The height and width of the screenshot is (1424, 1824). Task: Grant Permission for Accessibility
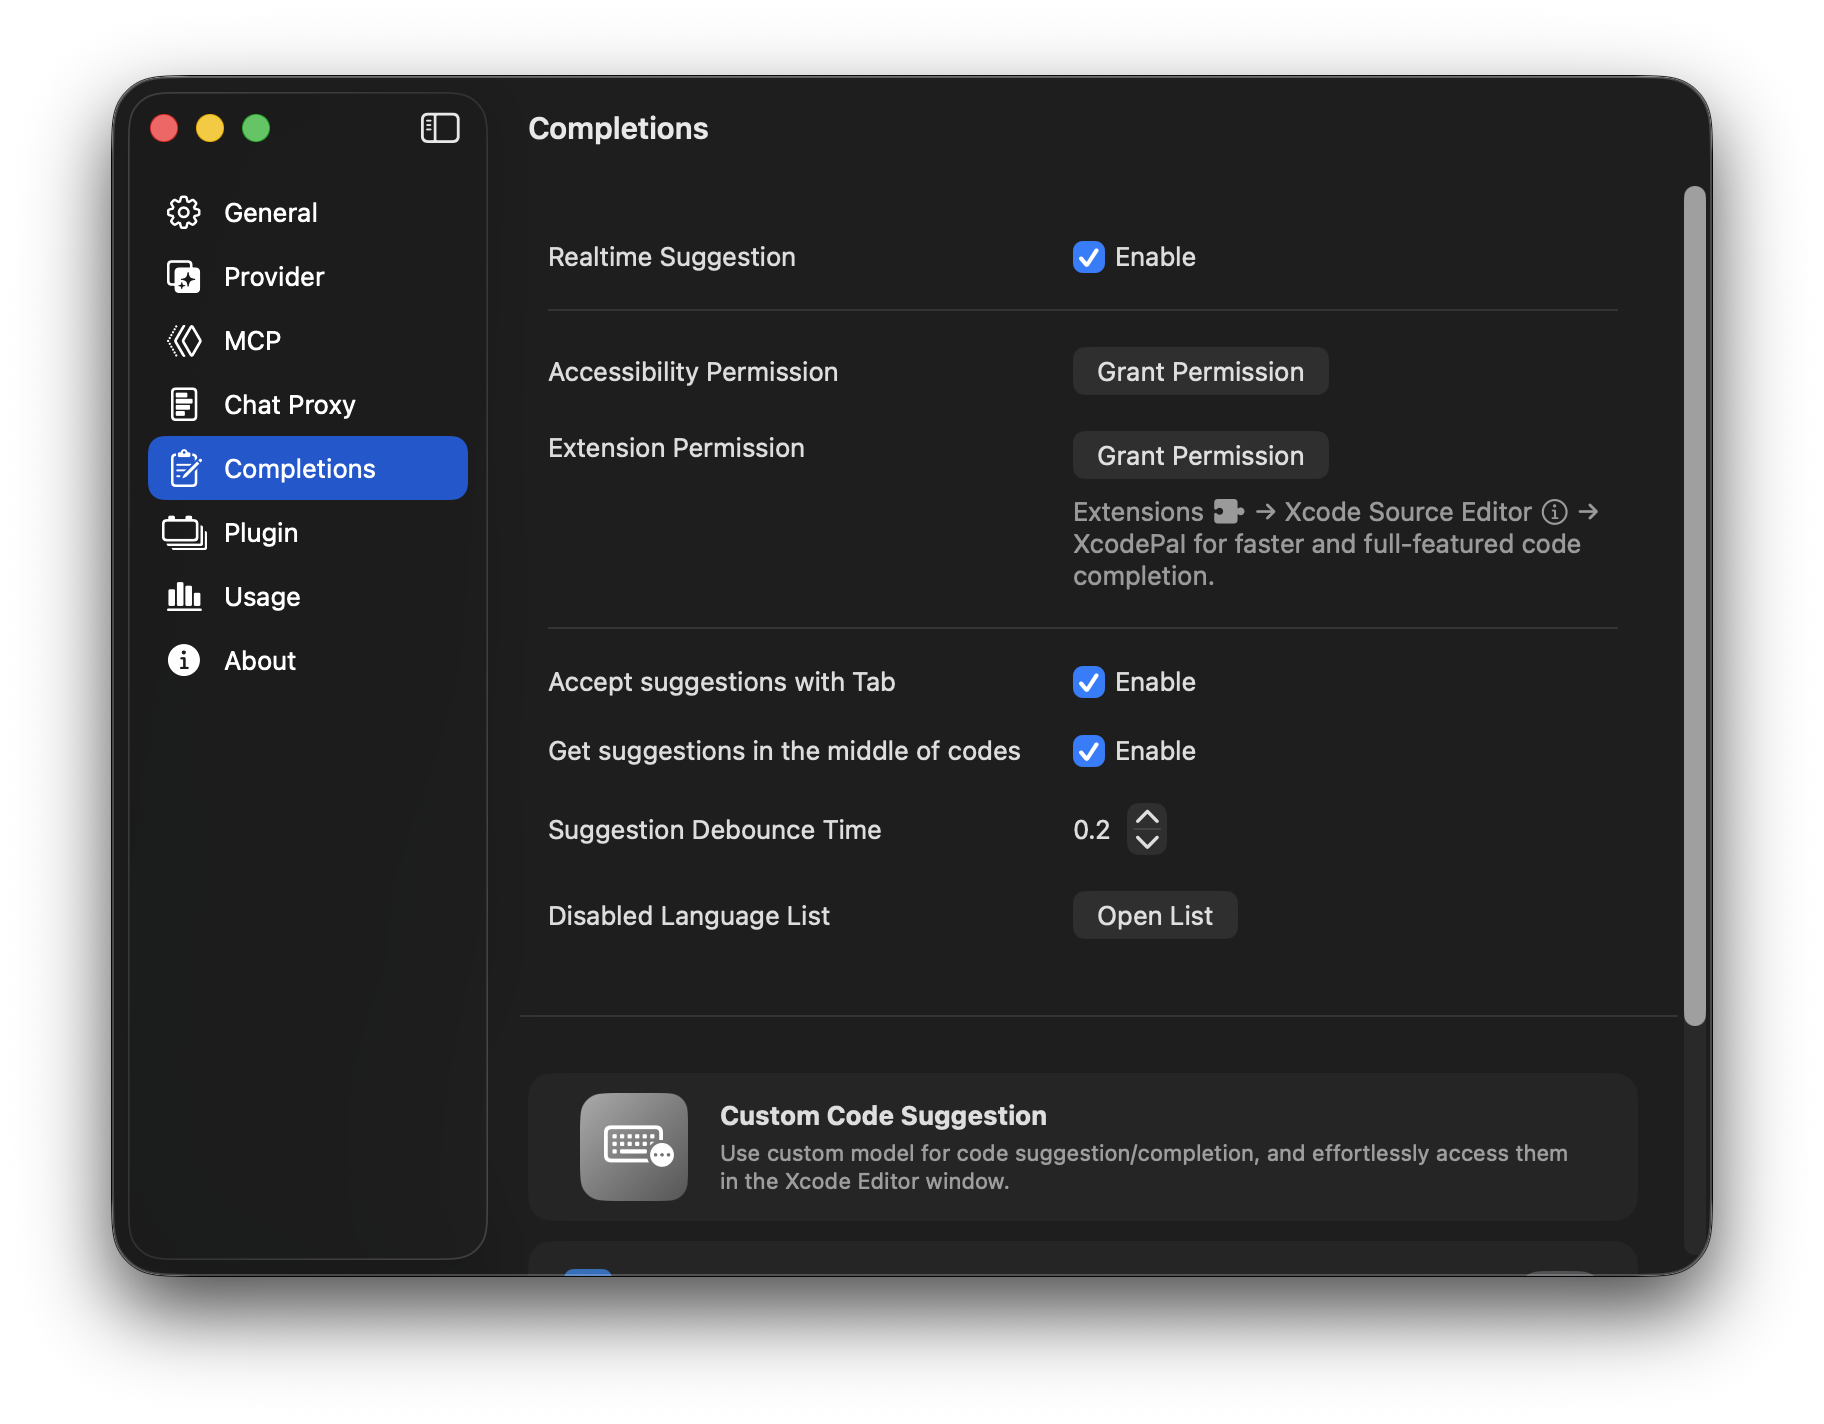point(1200,371)
